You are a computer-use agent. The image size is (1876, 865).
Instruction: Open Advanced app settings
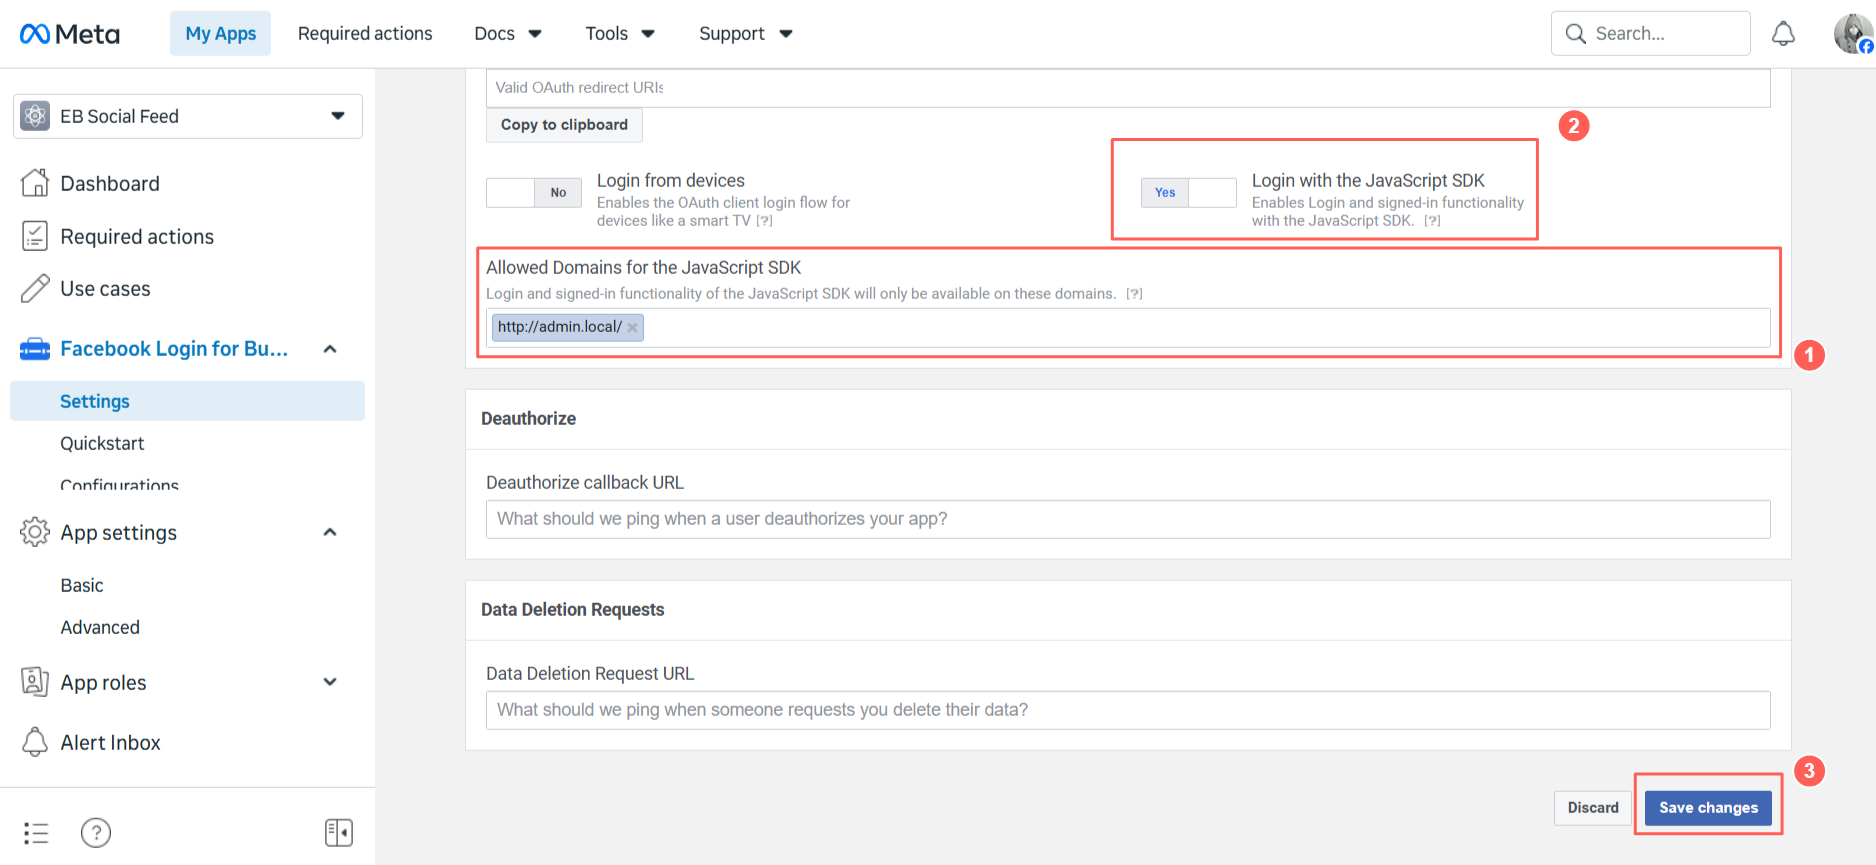(x=100, y=627)
